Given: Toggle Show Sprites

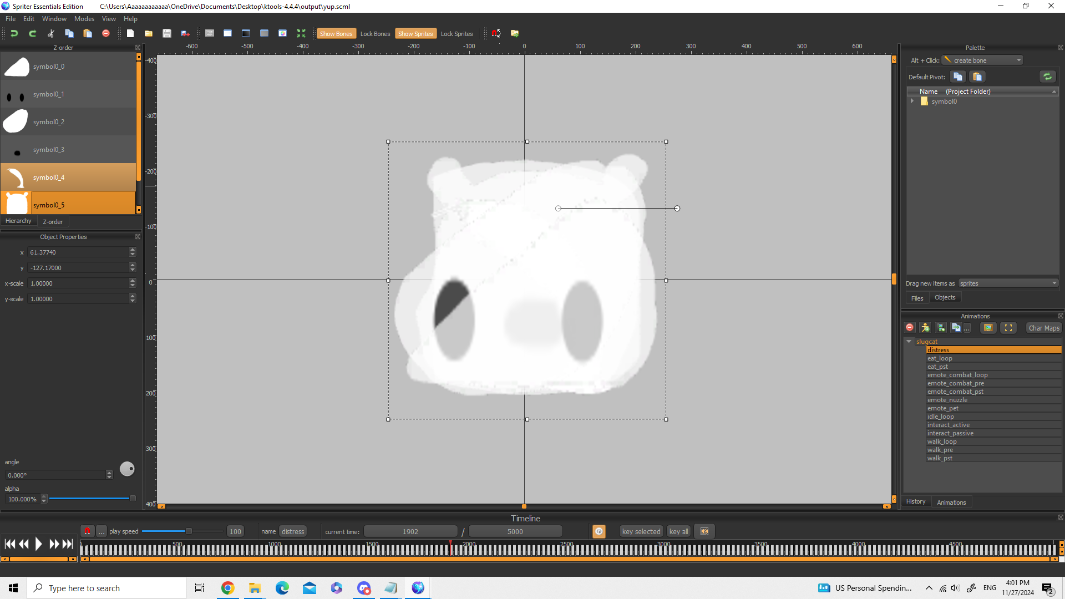Looking at the screenshot, I should 414,33.
